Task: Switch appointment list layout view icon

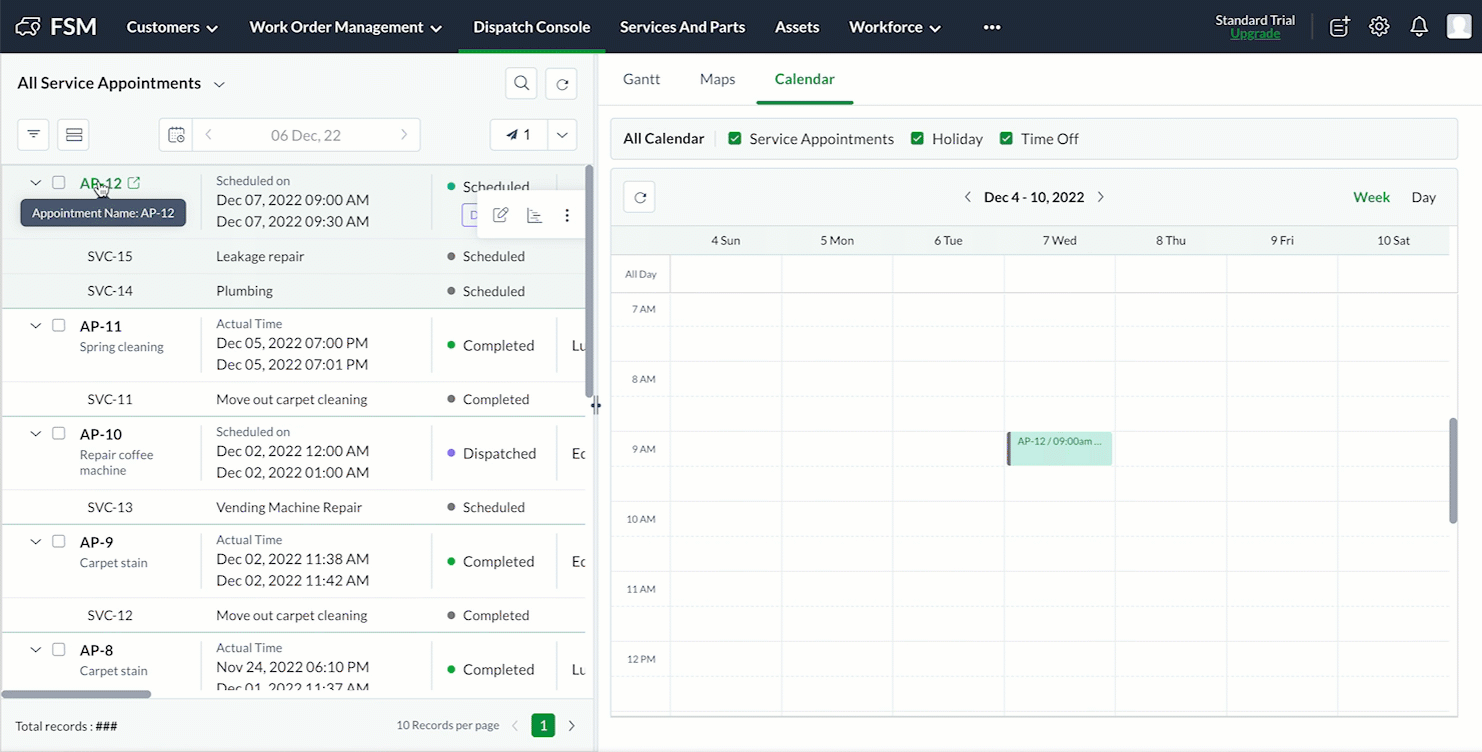Action: (x=73, y=134)
